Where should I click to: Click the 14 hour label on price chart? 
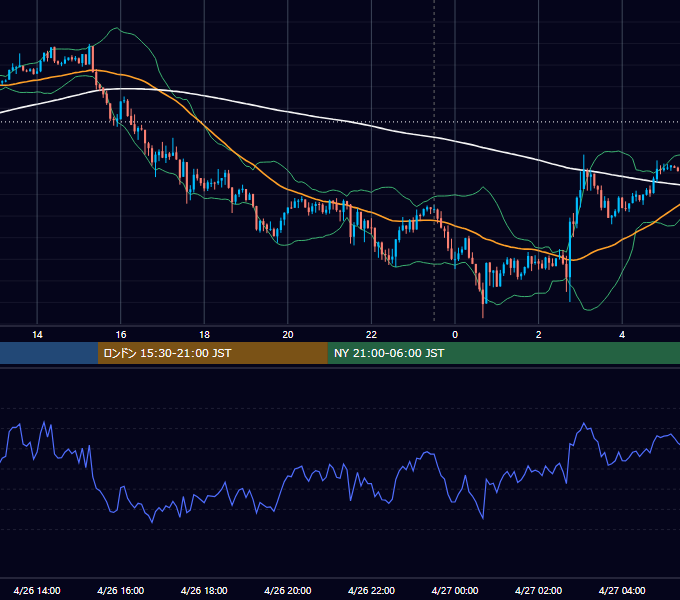point(37,335)
